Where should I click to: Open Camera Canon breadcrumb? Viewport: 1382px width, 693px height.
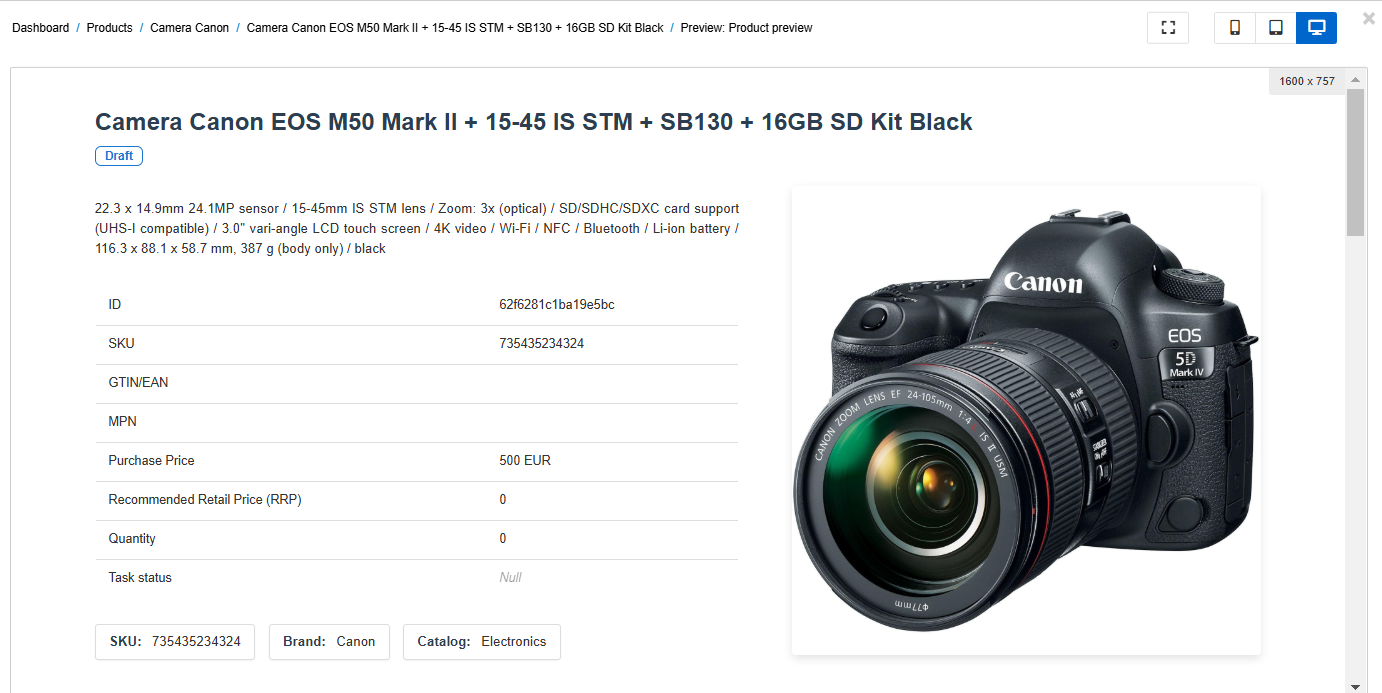pos(190,28)
